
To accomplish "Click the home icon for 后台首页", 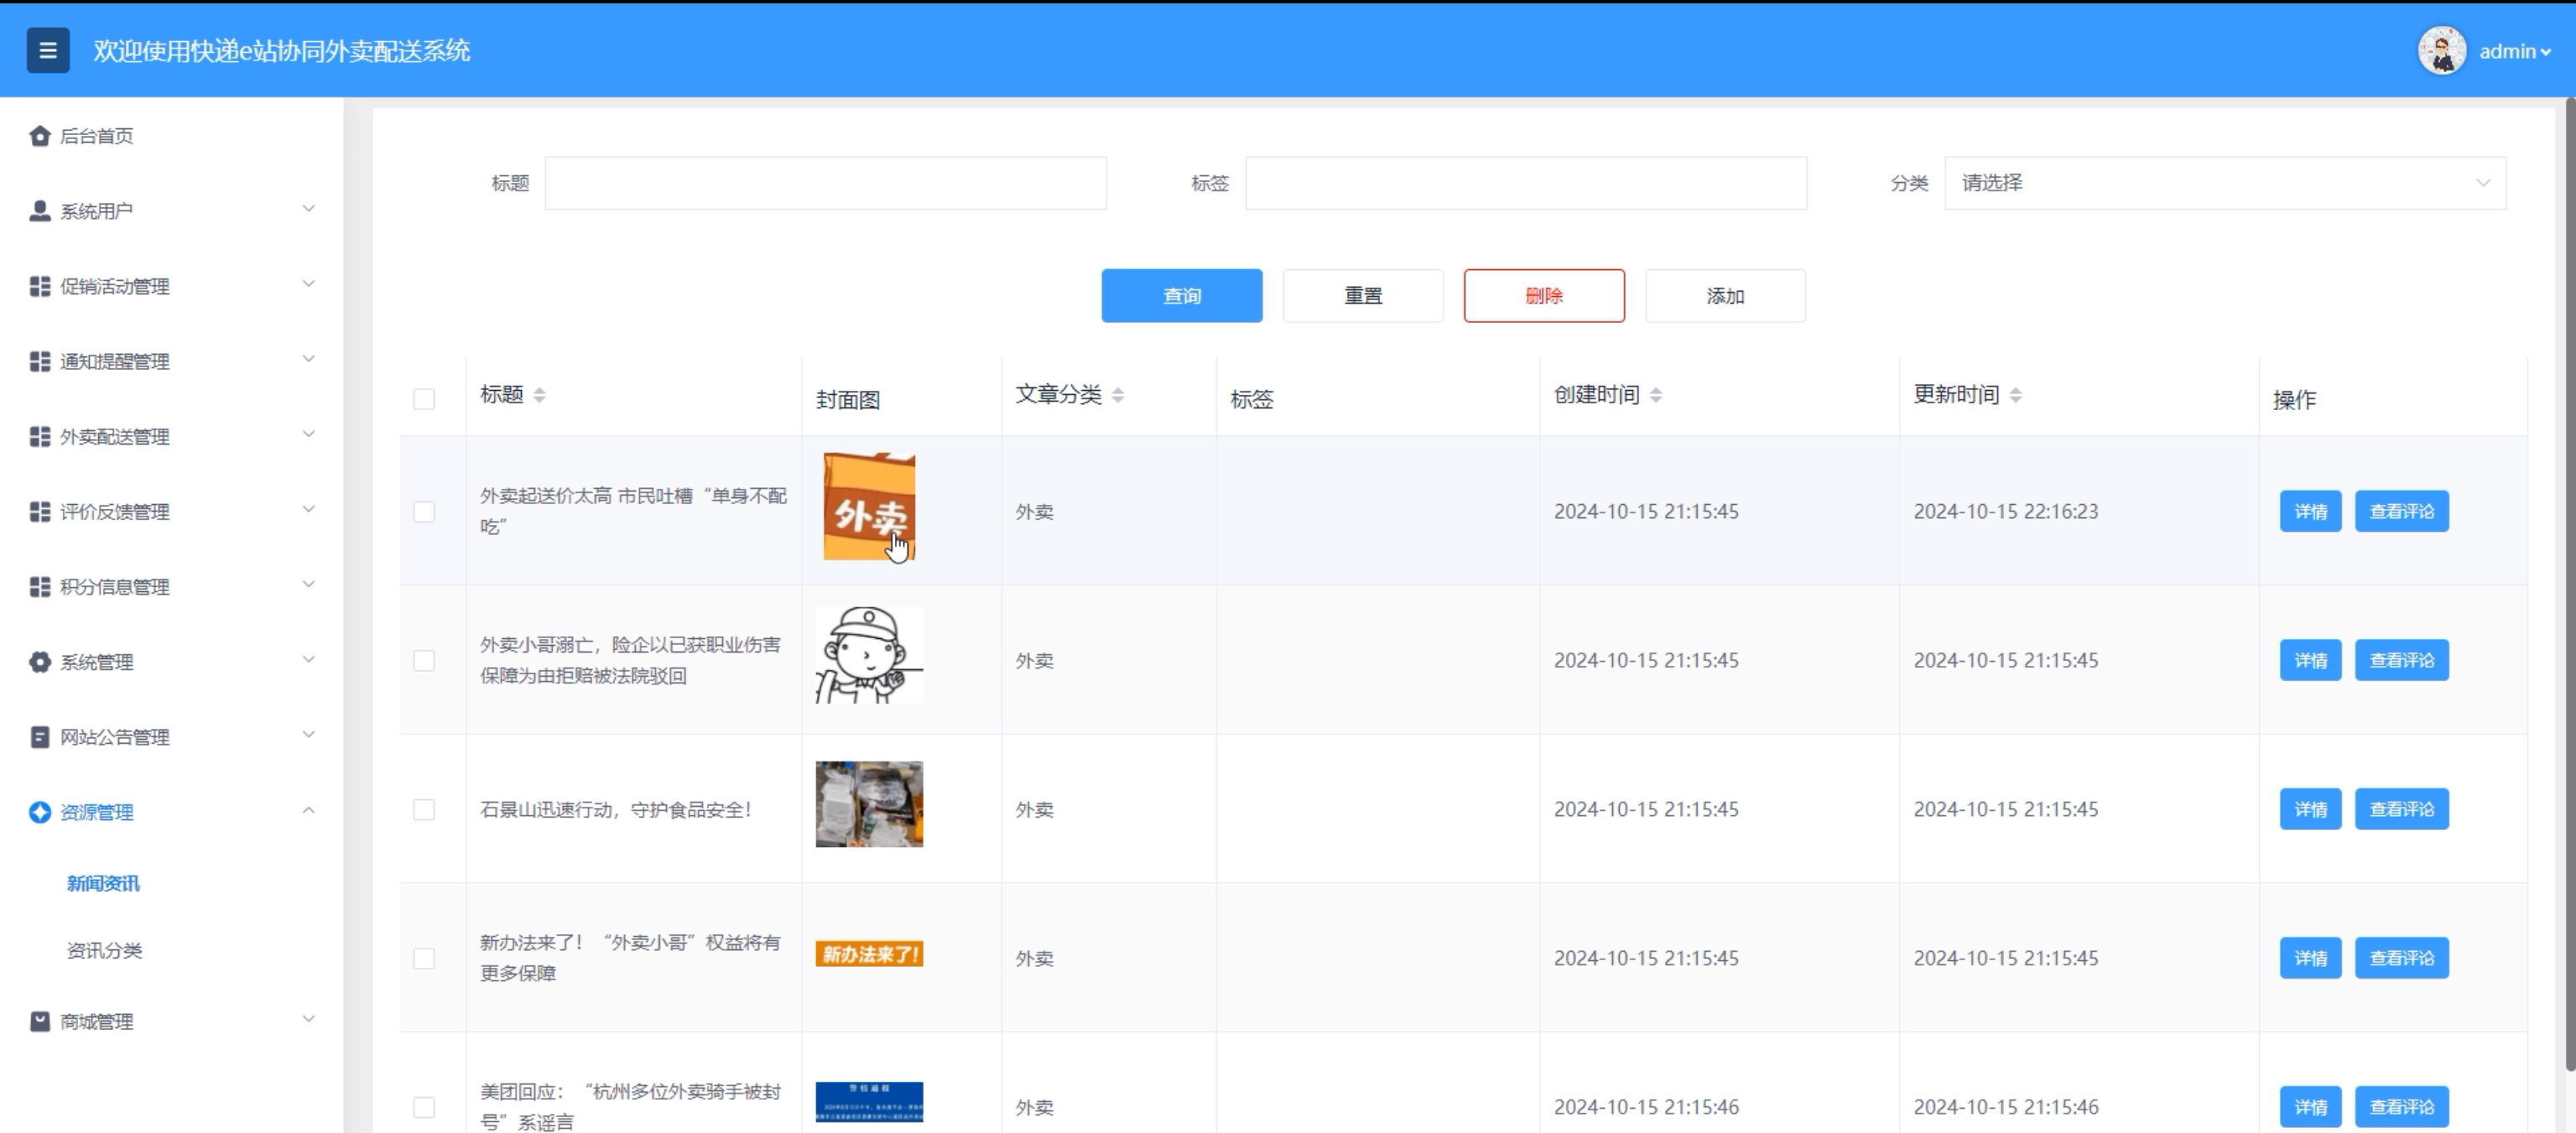I will (39, 136).
